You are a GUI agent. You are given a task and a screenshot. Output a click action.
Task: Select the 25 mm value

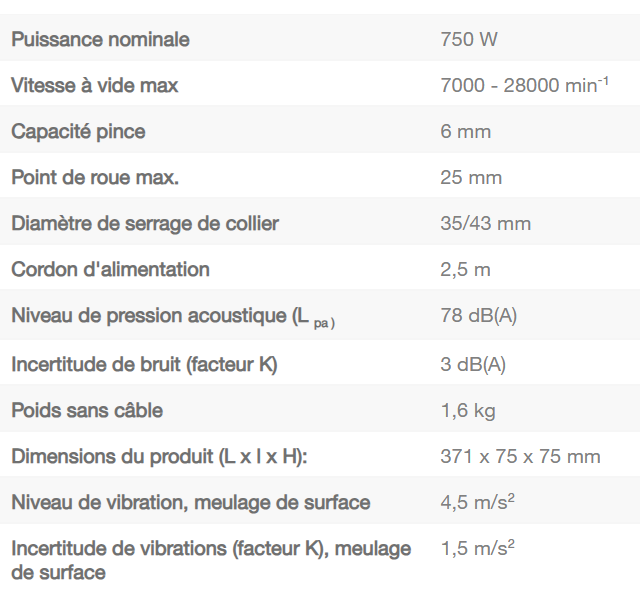pyautogui.click(x=471, y=178)
